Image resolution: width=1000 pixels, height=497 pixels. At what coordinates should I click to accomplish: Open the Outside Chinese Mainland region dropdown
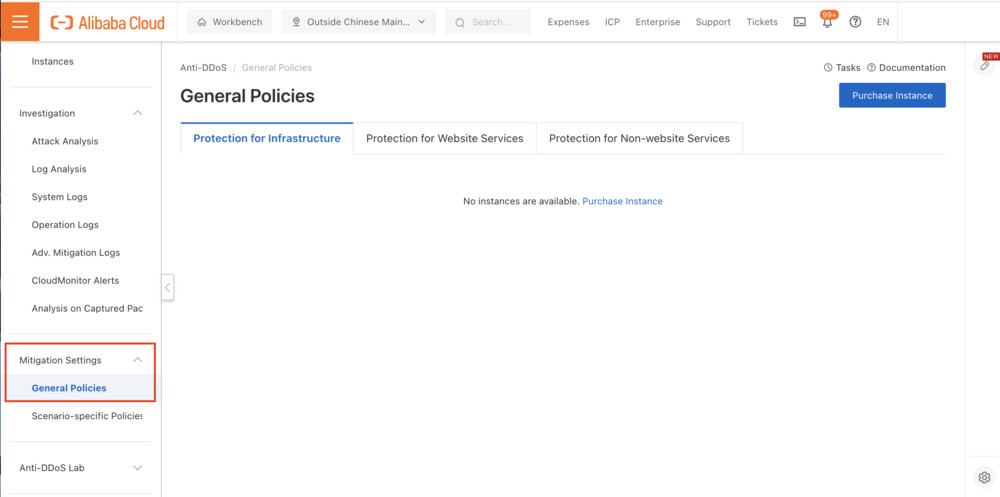(x=358, y=22)
